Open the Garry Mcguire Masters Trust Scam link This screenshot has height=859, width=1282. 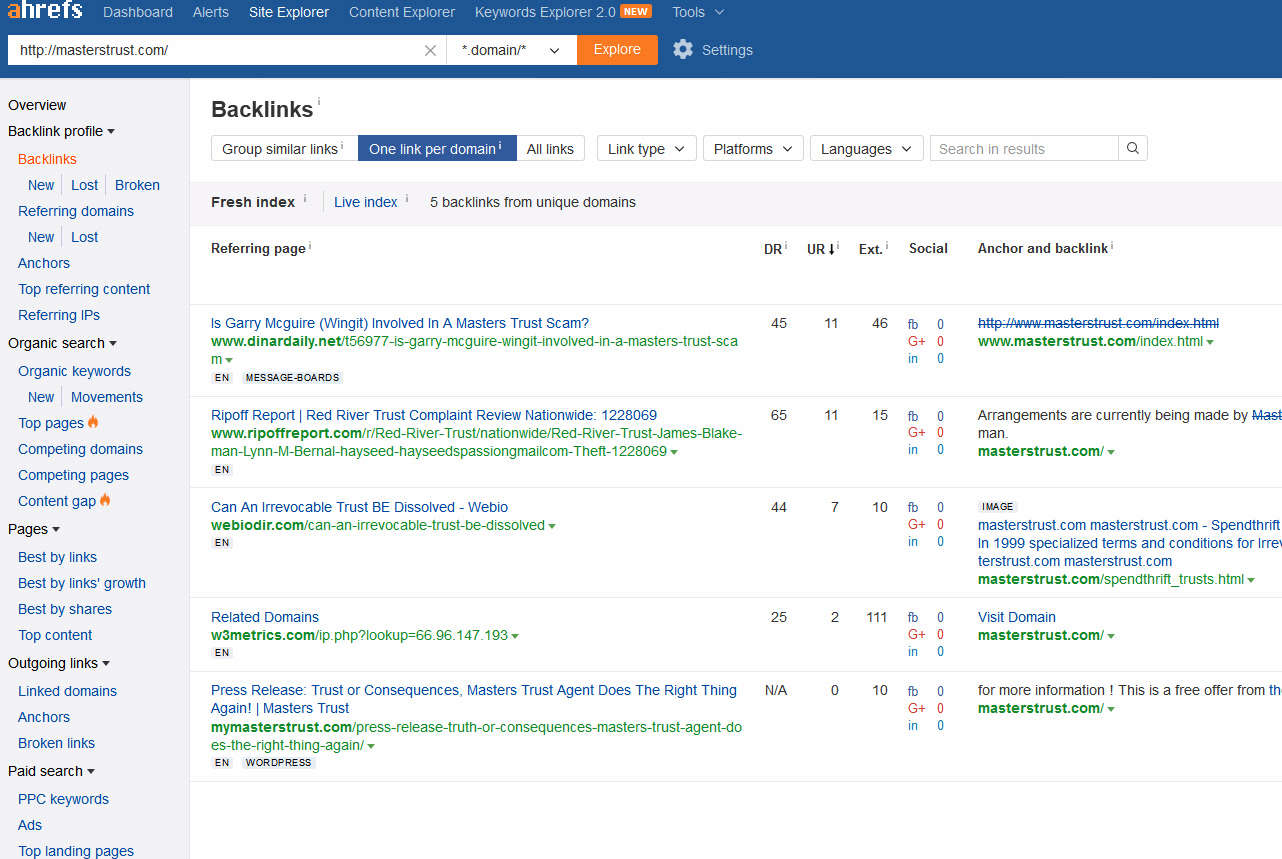pos(400,323)
